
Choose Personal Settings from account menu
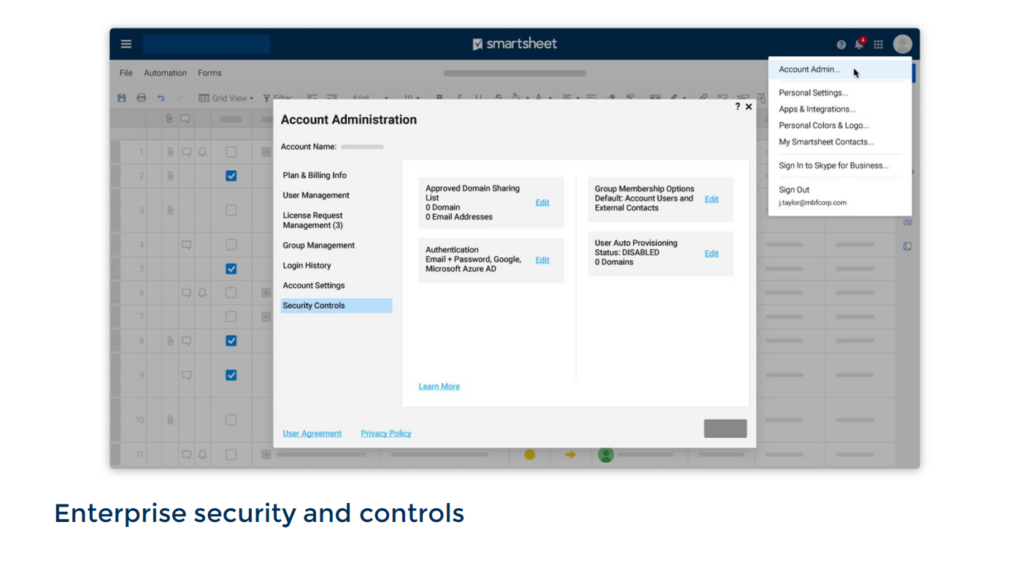pos(813,93)
